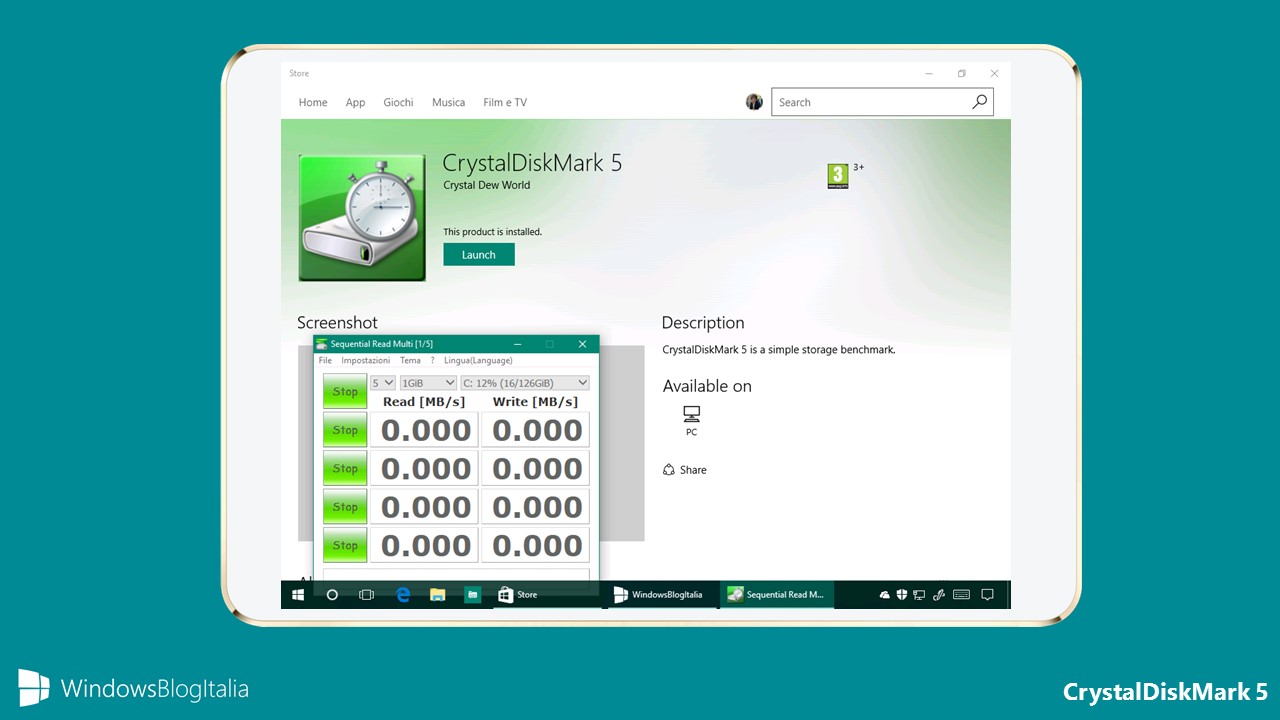This screenshot has width=1280, height=720.
Task: Click the 'CrystalDiskMark 5' store page title
Action: point(532,163)
